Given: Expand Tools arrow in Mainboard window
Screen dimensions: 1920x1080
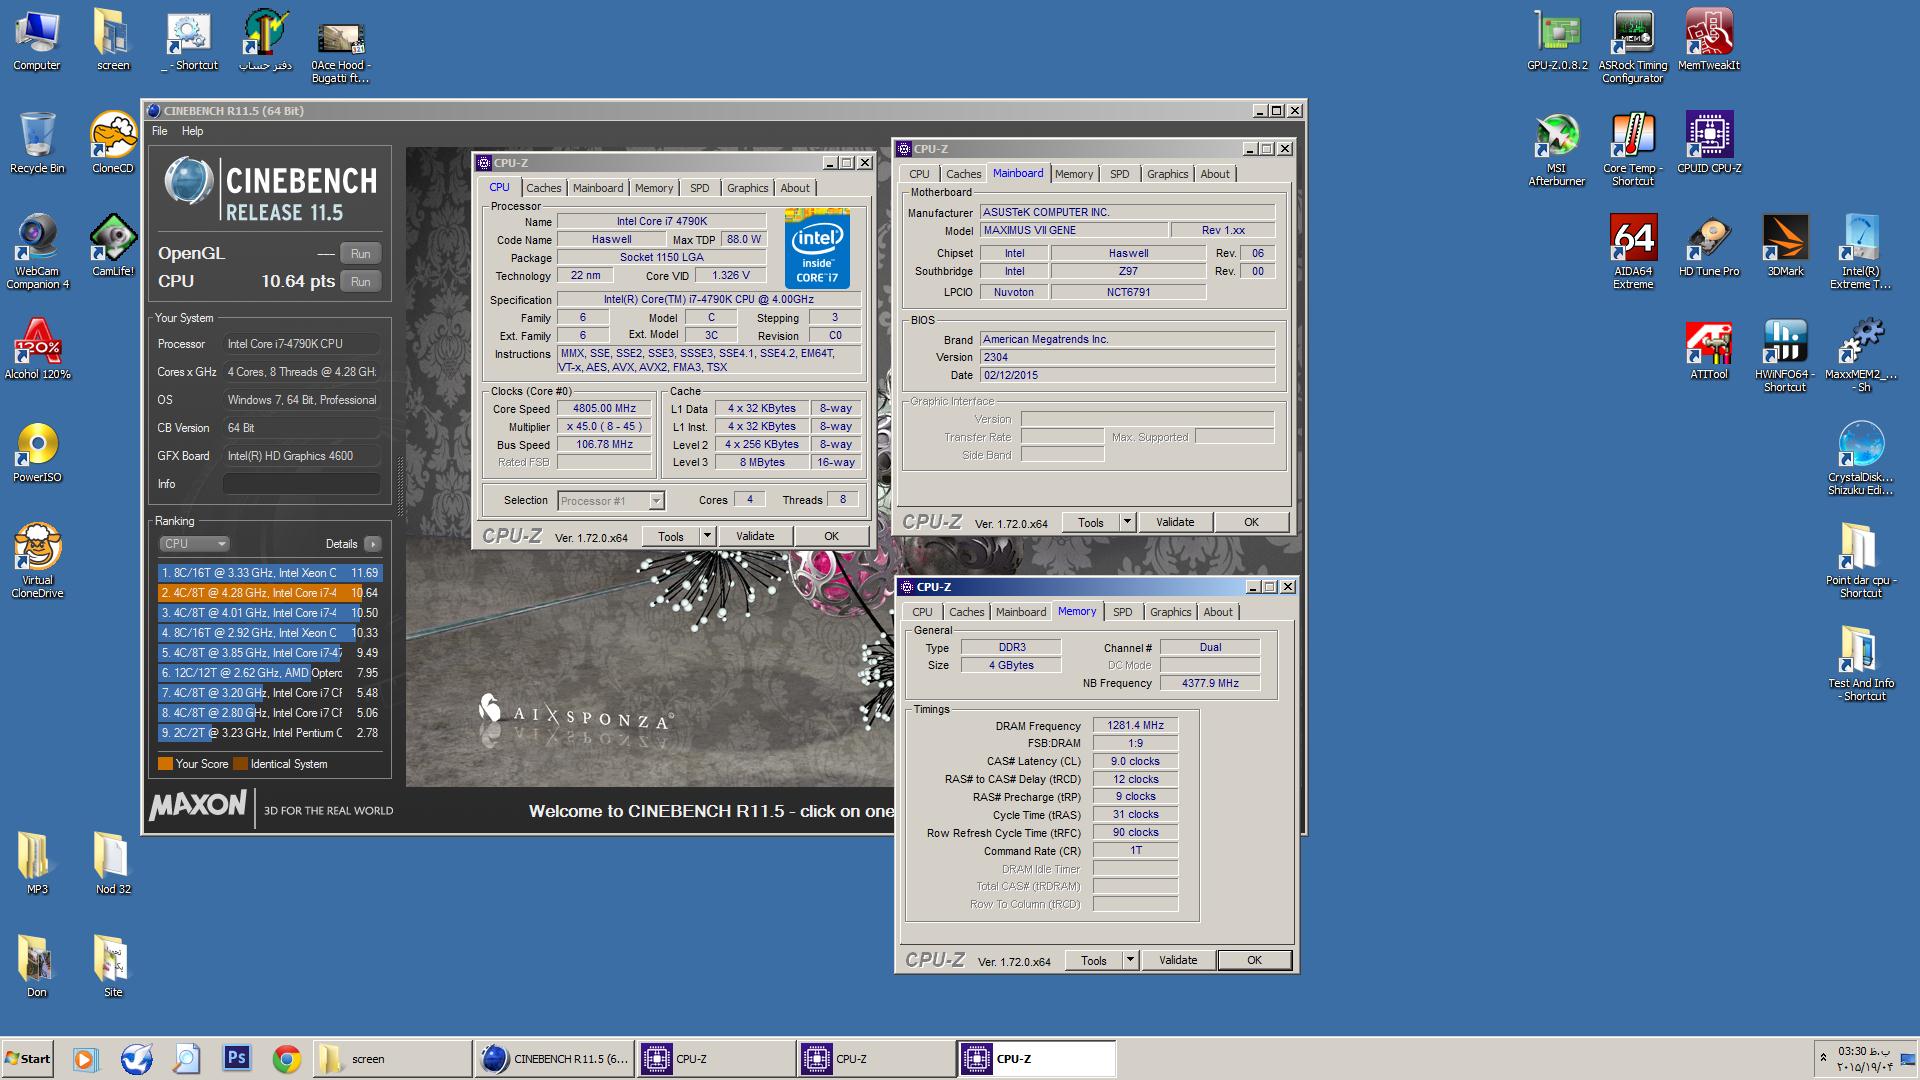Looking at the screenshot, I should click(x=1127, y=522).
